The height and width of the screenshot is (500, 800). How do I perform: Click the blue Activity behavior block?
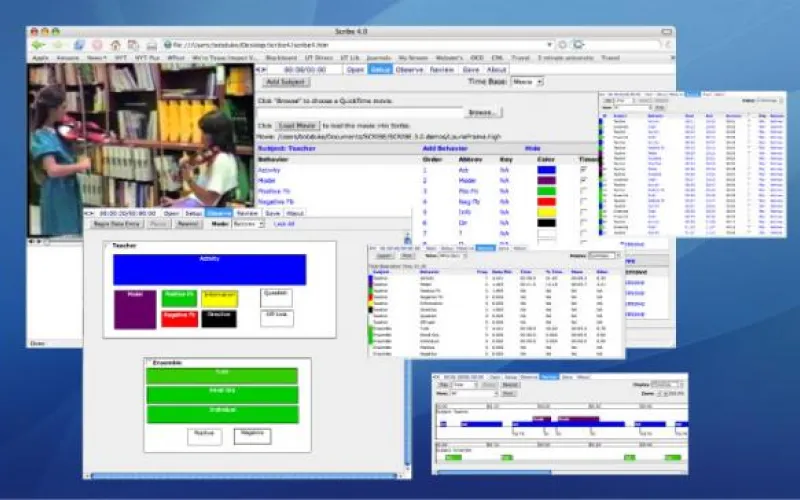point(210,269)
